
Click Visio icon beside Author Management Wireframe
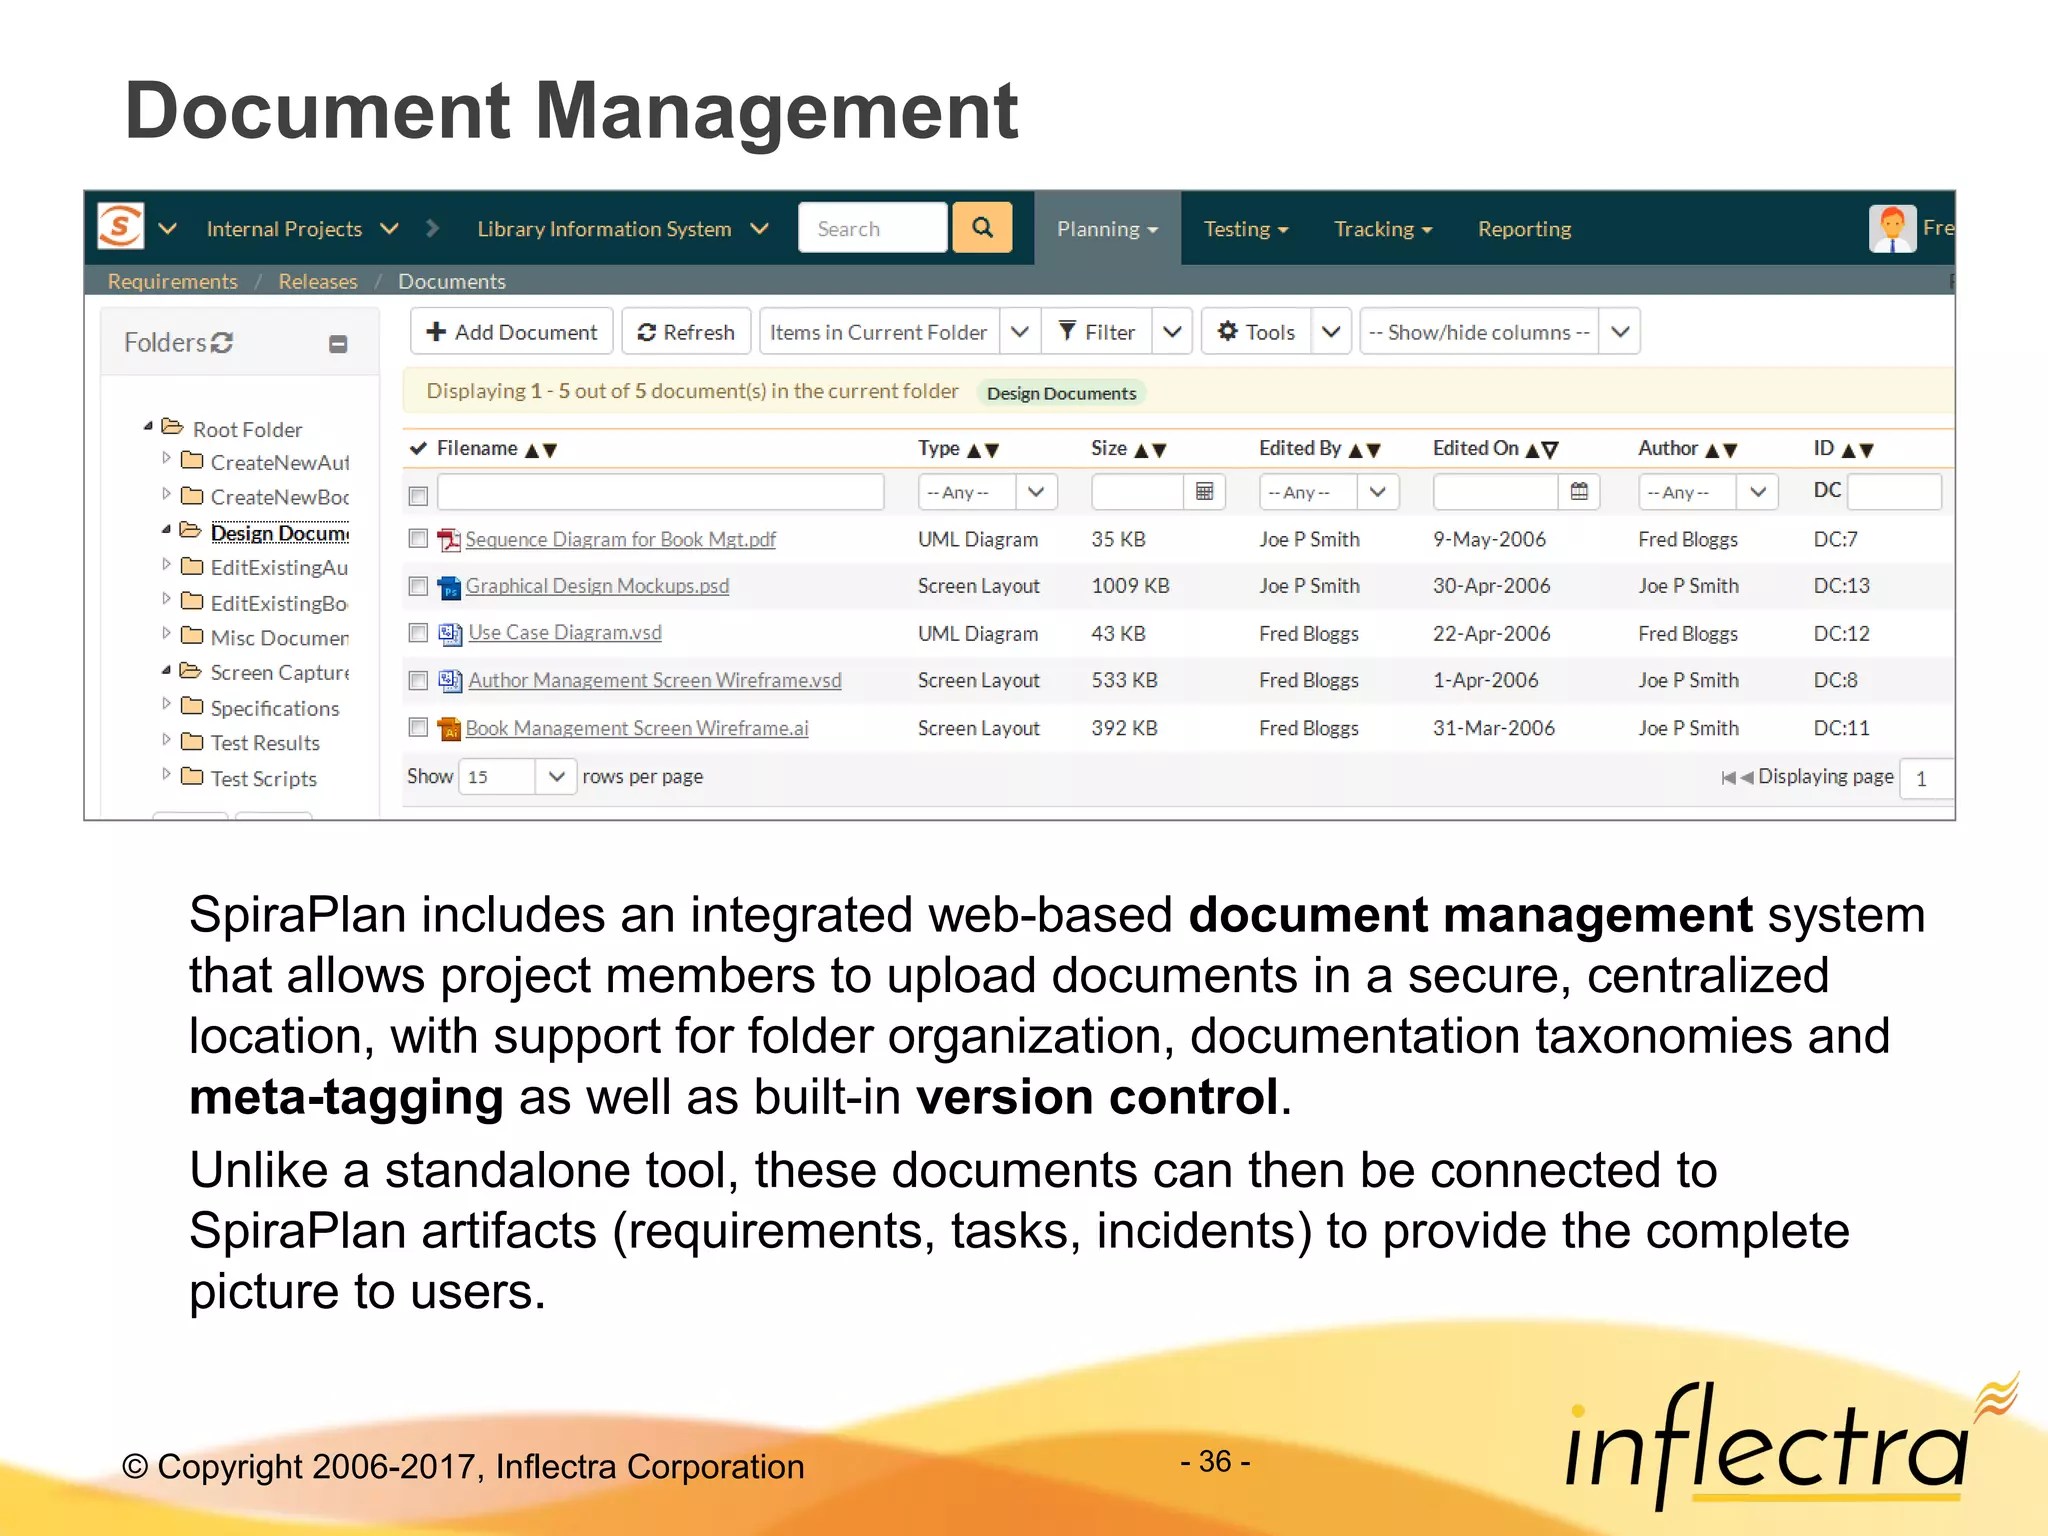(x=451, y=681)
